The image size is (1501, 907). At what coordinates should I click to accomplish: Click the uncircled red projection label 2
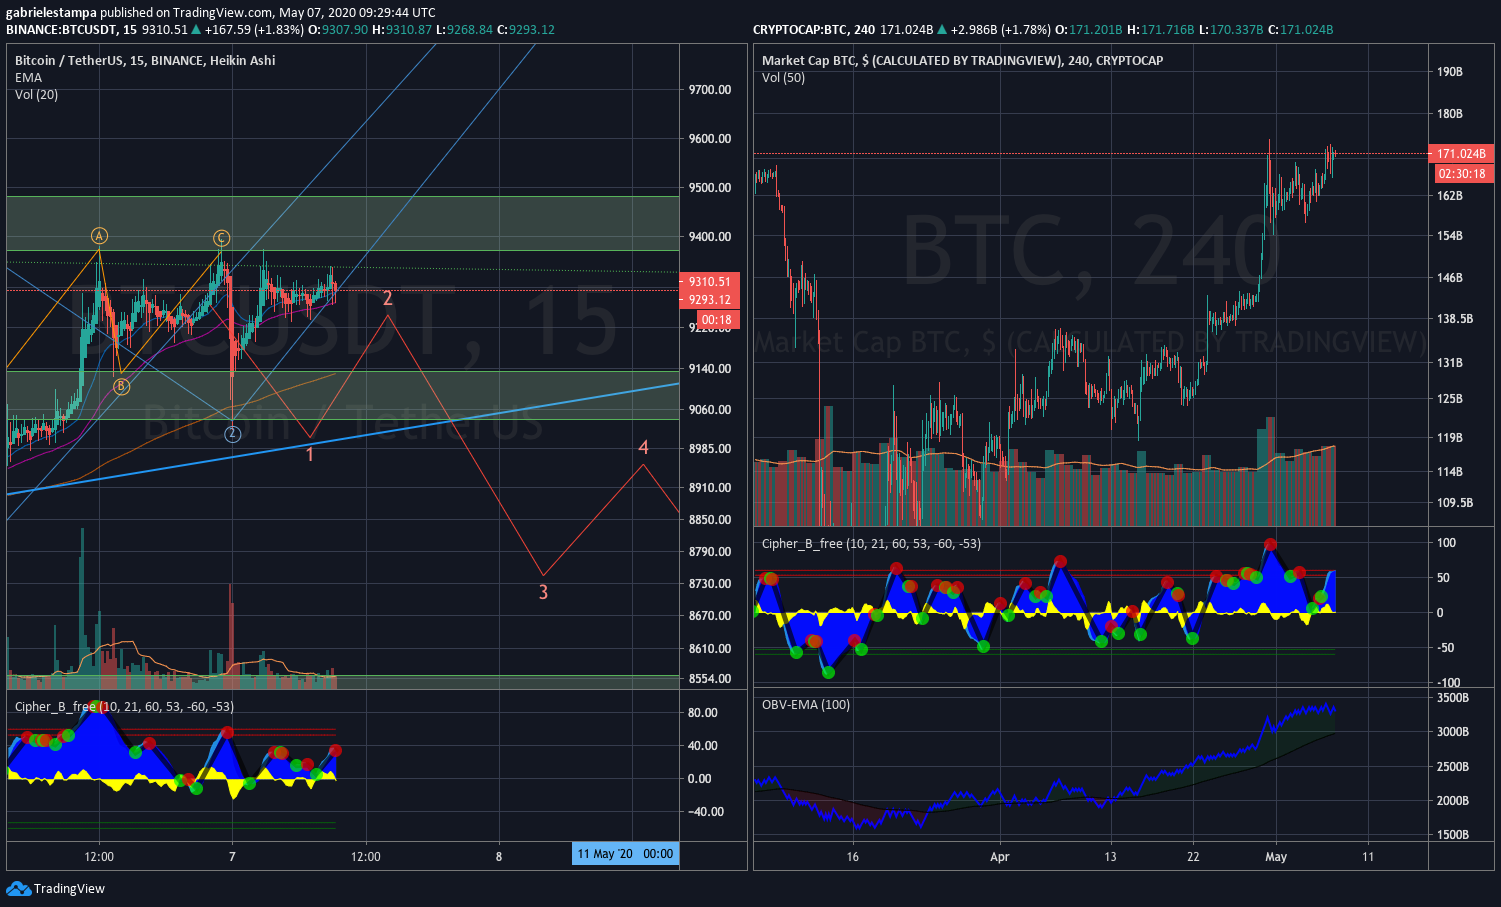tap(388, 298)
